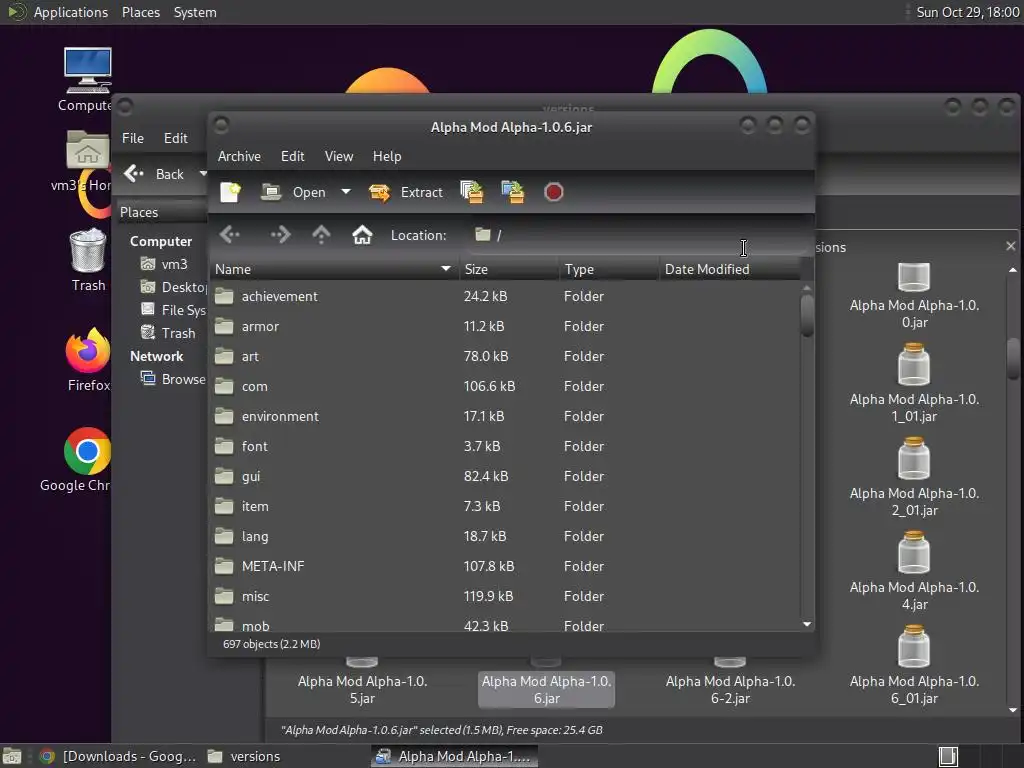1024x768 pixels.
Task: Select Browse Network in the sidebar
Action: click(174, 379)
